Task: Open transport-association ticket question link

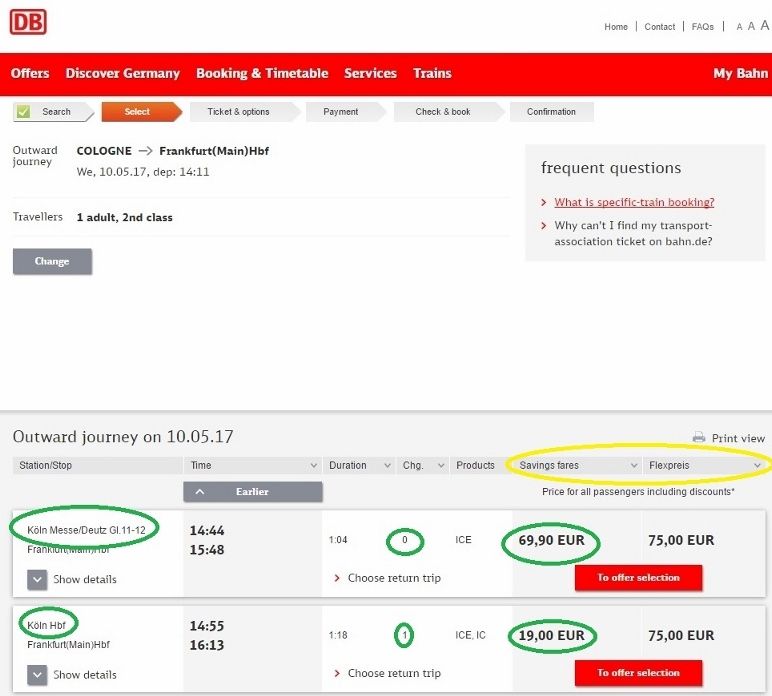Action: click(x=633, y=233)
